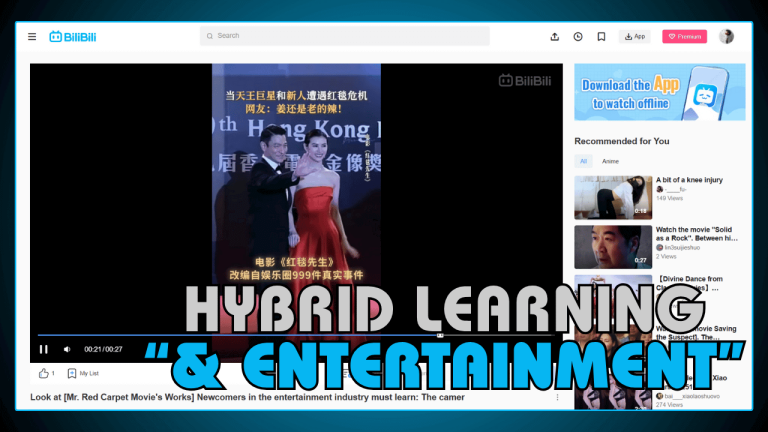Viewport: 768px width, 432px height.
Task: Switch to the Anime tab
Action: (610, 161)
